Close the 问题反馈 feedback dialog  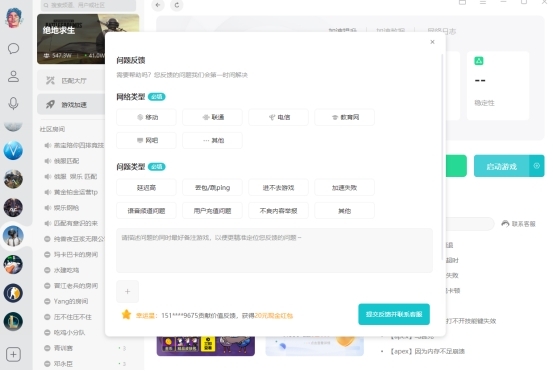[x=432, y=42]
